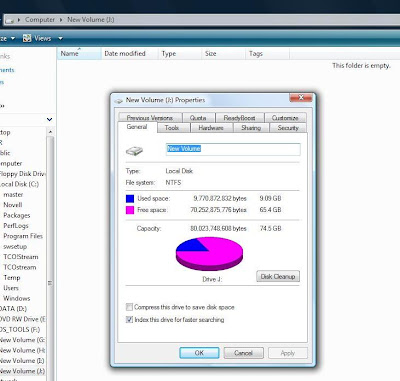Select New Volume (G:) in the tree
The image size is (400, 381).
[23, 340]
